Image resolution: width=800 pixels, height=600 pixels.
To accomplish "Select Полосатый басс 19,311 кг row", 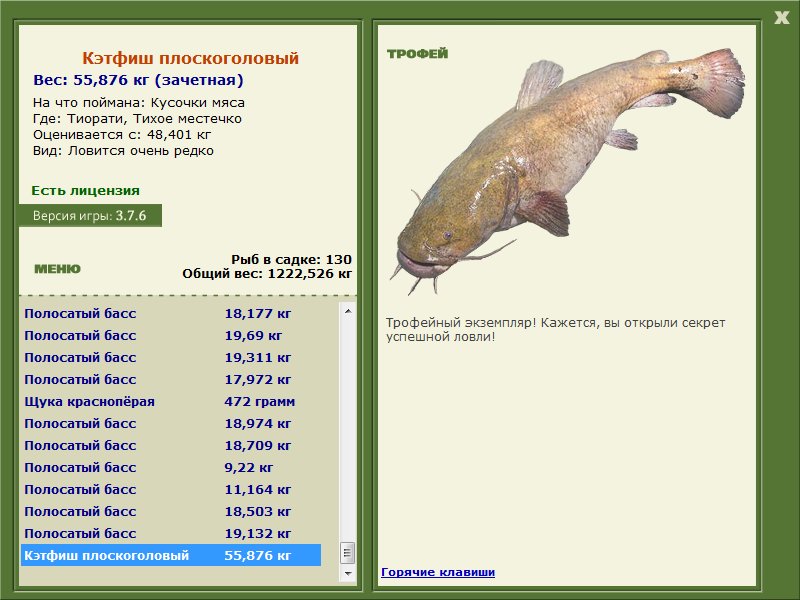I will pos(171,357).
